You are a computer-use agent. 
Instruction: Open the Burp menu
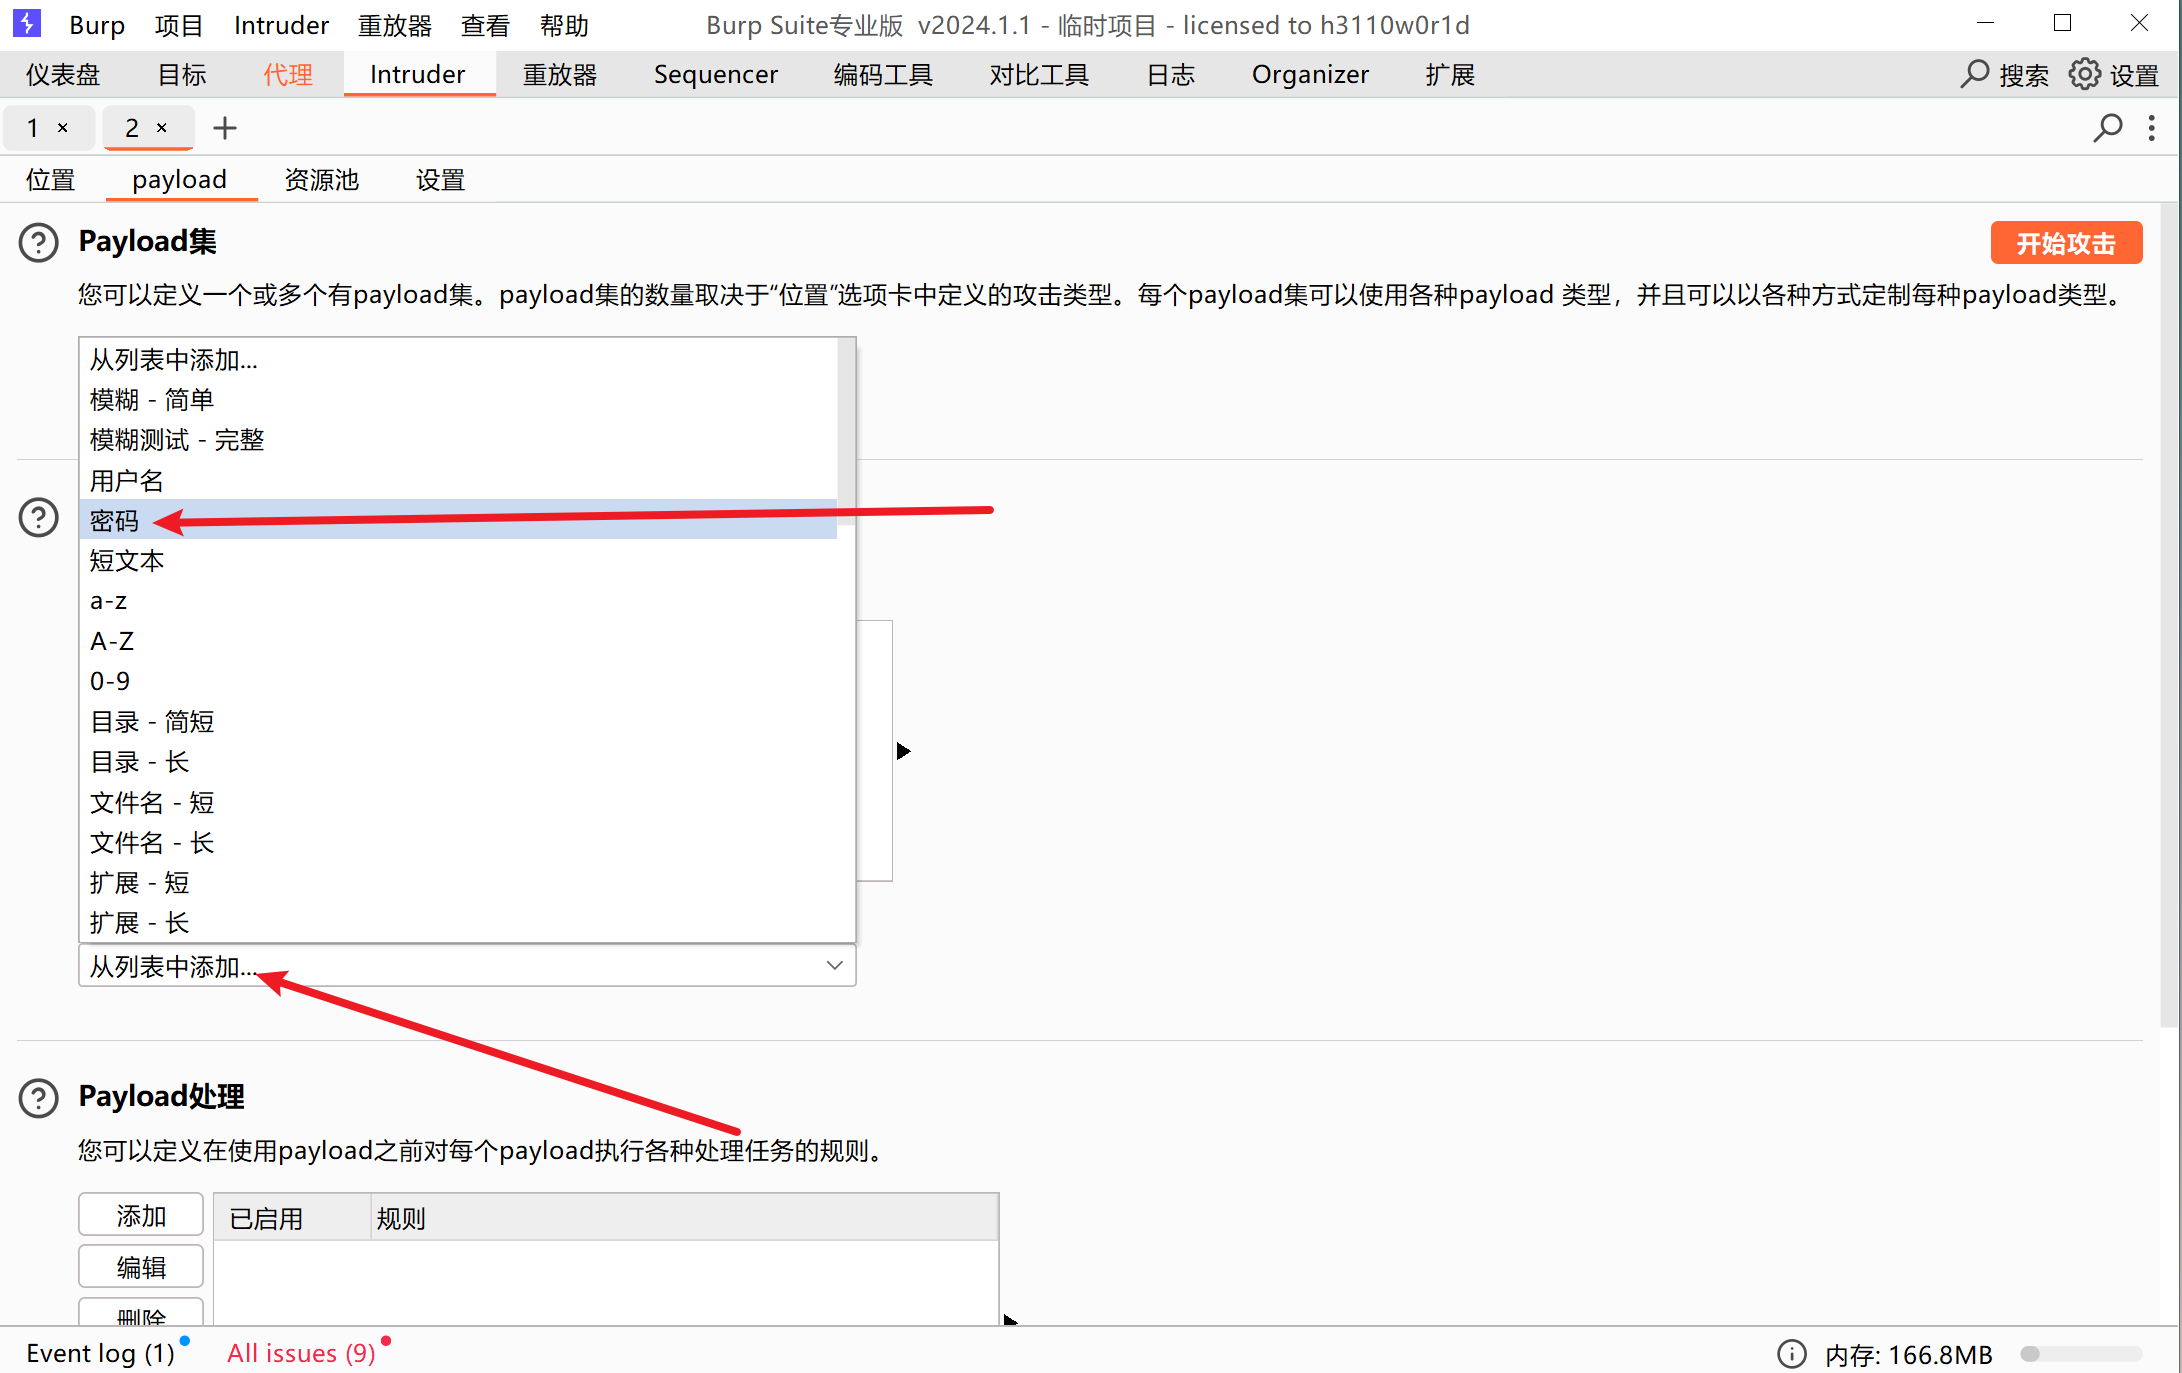coord(97,25)
